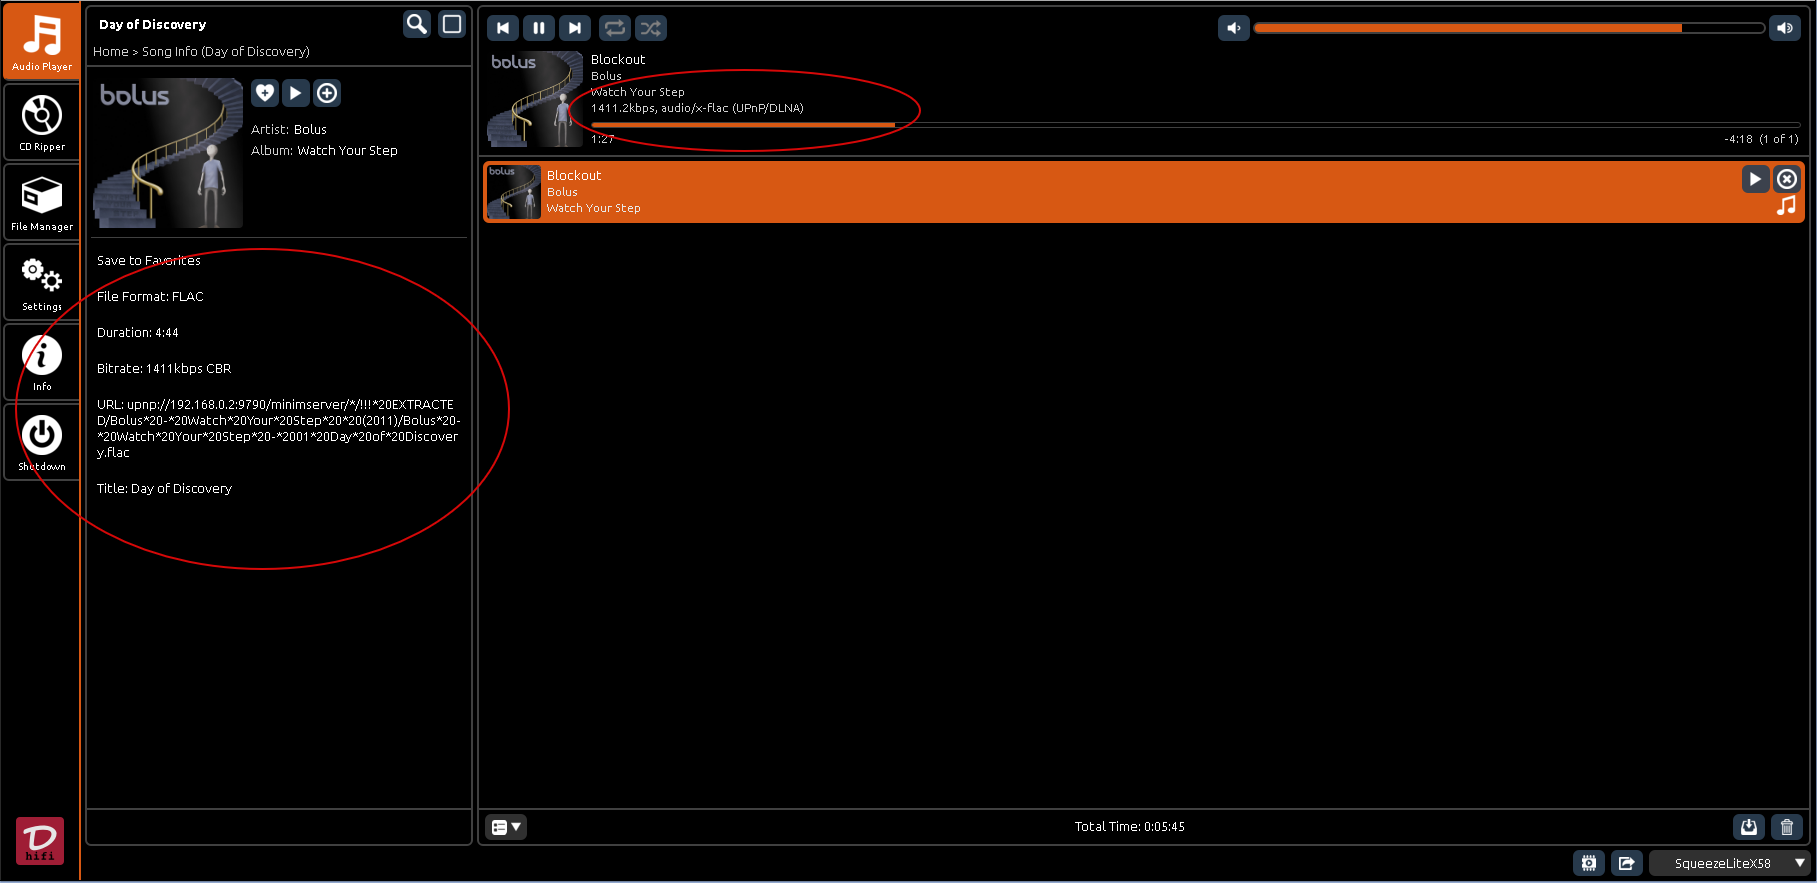1817x883 pixels.
Task: Remove Blockout from the playlist
Action: (x=1787, y=179)
